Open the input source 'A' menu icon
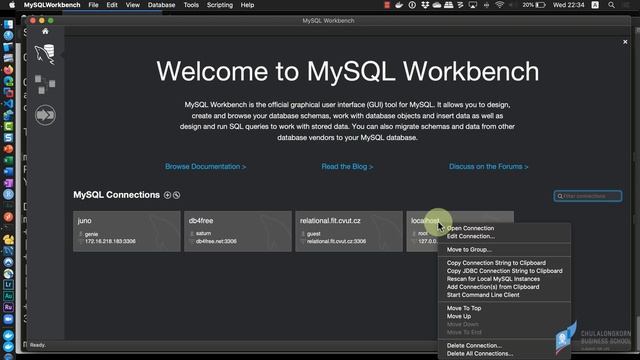The image size is (640, 360). [x=595, y=5]
